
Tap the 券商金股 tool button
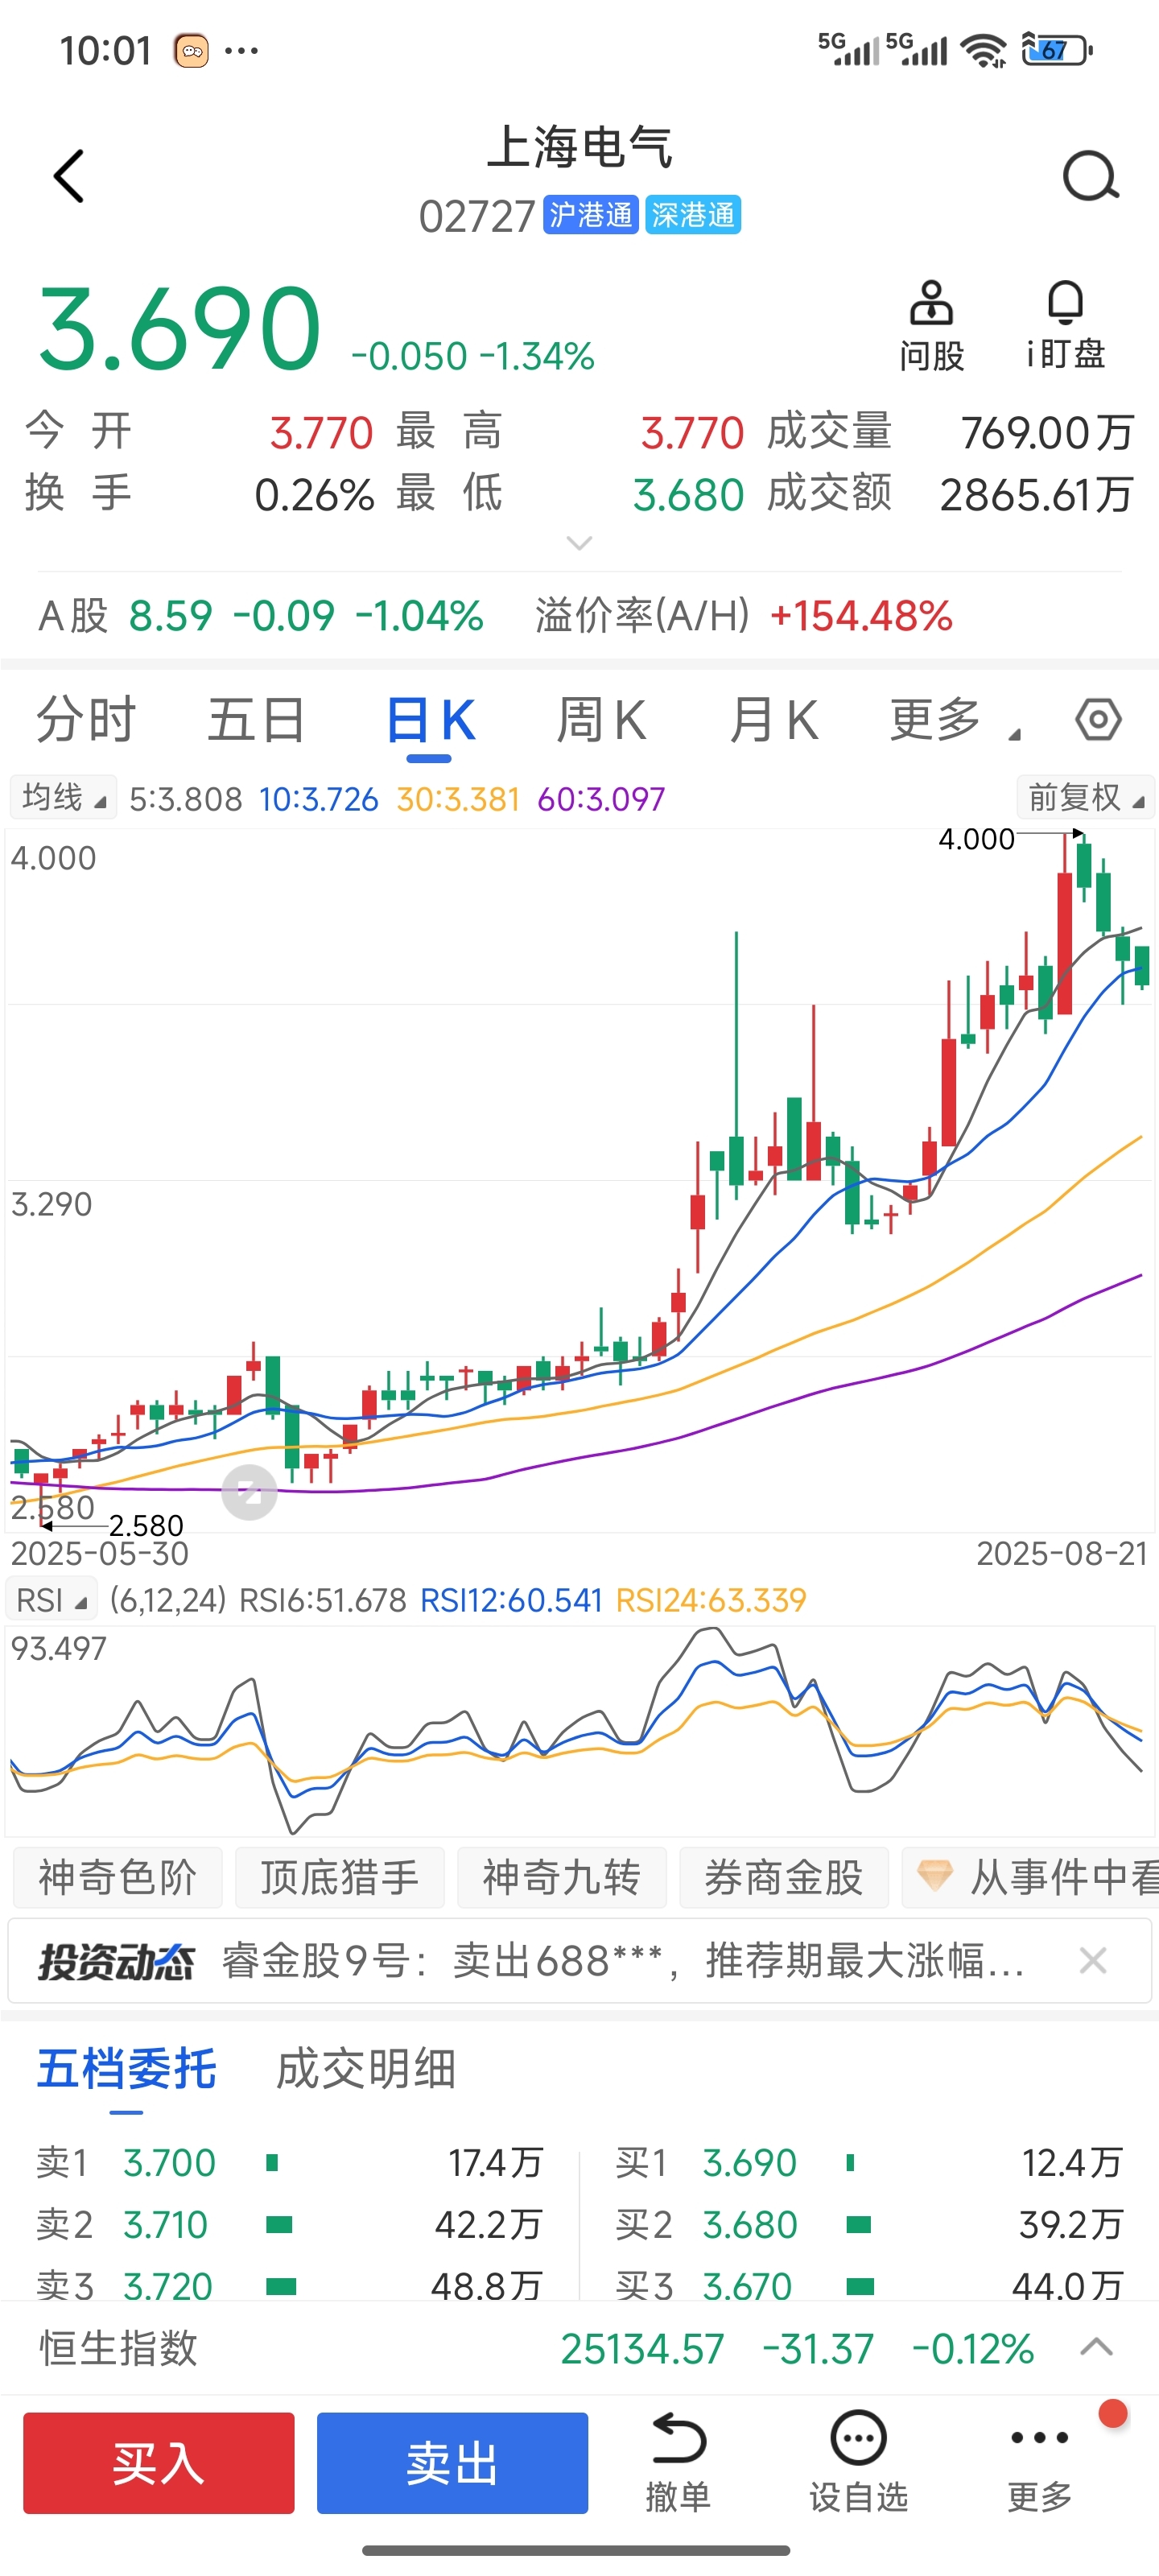pos(784,1877)
